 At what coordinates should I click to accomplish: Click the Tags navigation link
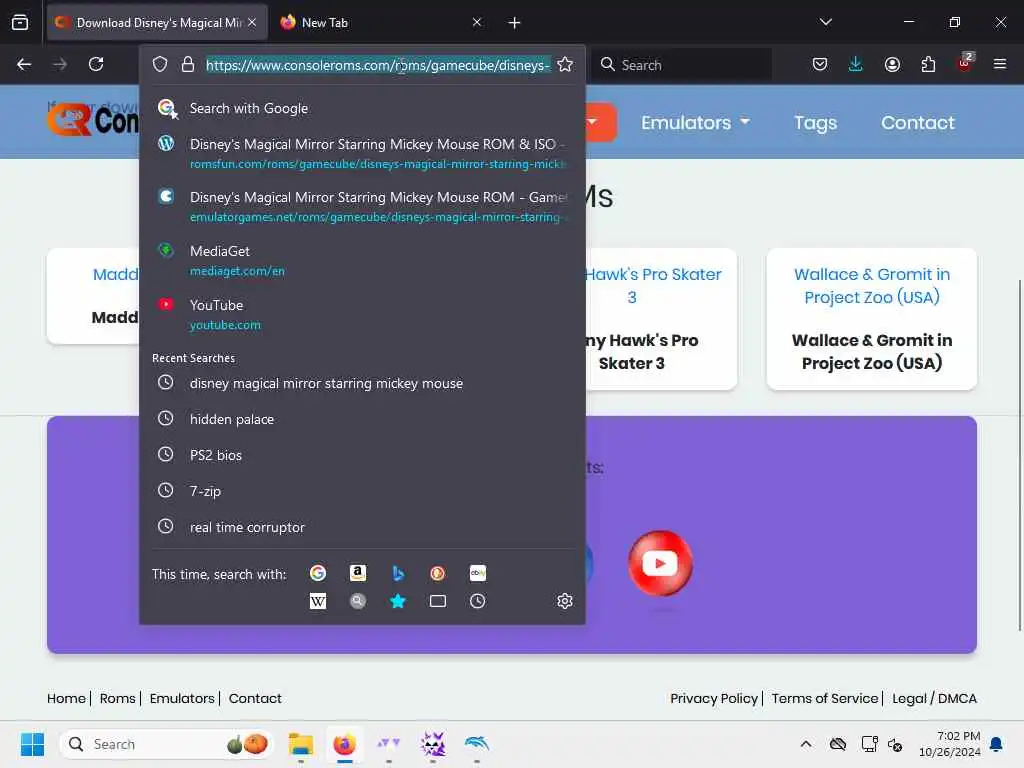tap(815, 123)
